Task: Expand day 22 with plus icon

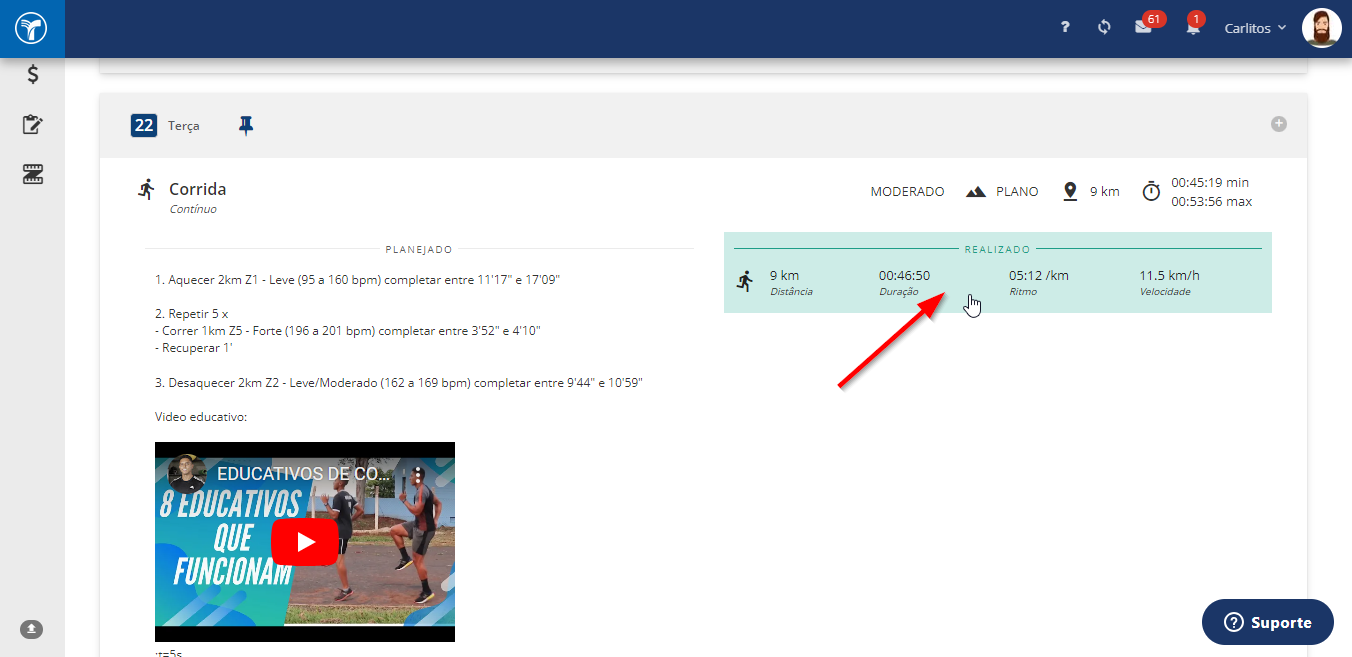Action: click(1279, 124)
